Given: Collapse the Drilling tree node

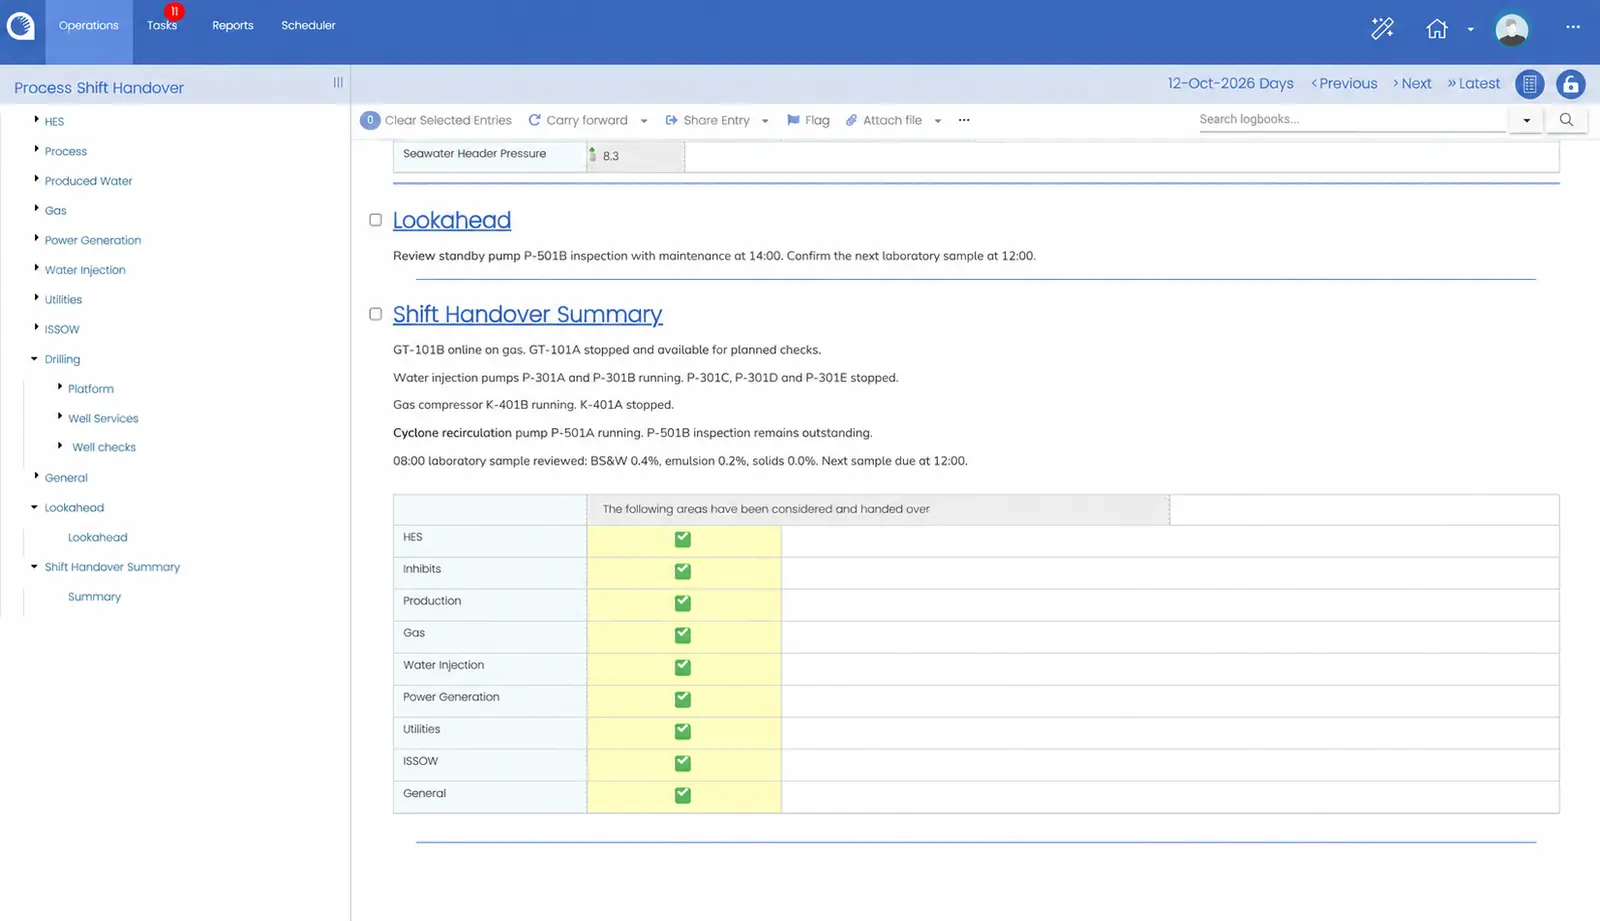Looking at the screenshot, I should click(35, 359).
